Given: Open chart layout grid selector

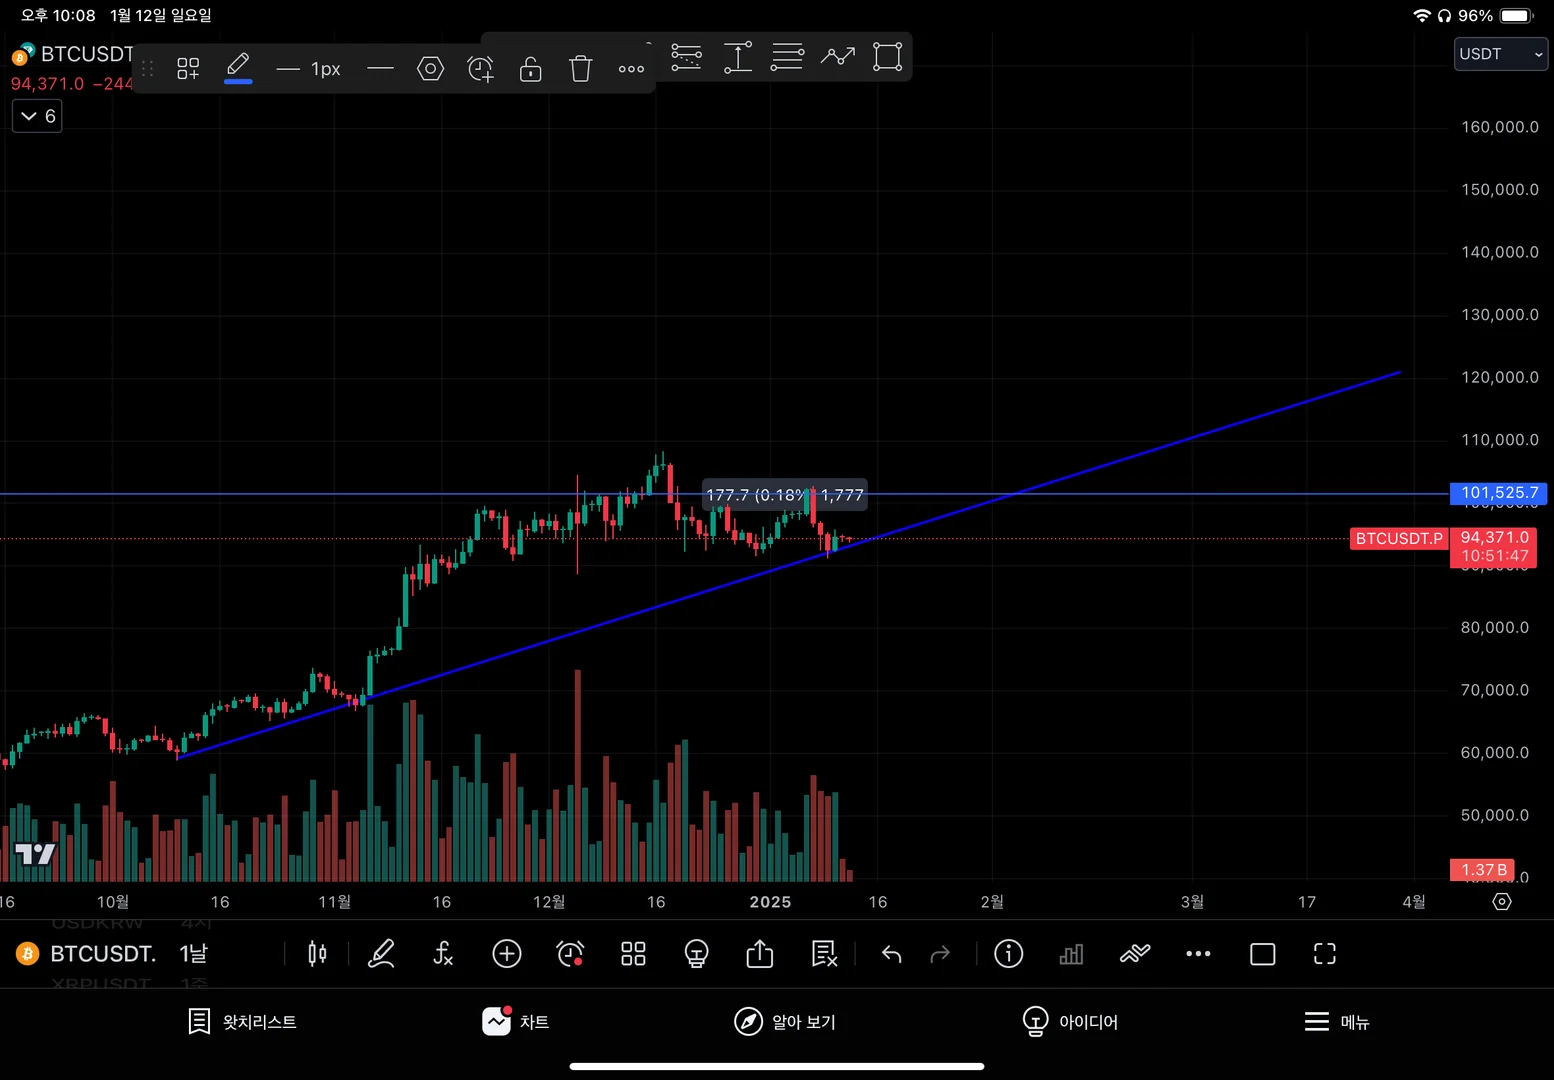Looking at the screenshot, I should click(633, 954).
